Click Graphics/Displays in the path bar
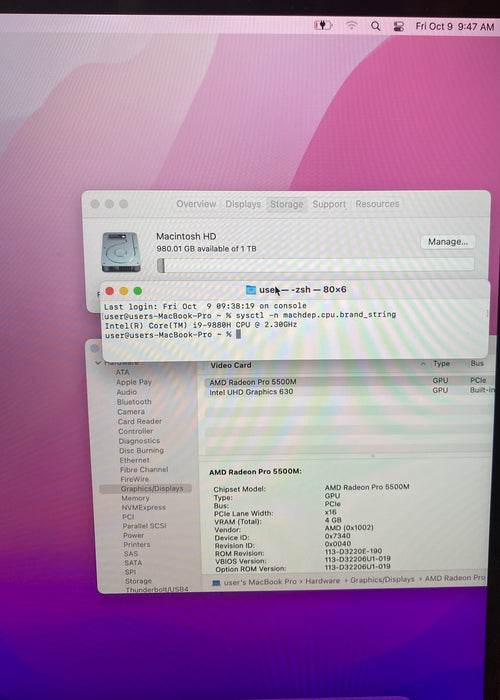 (x=382, y=580)
